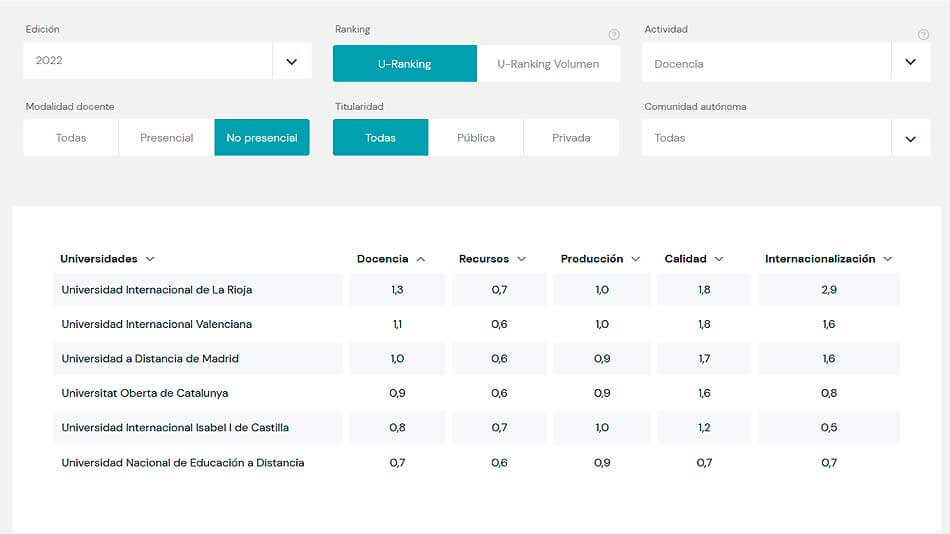Image resolution: width=950 pixels, height=534 pixels.
Task: Click the Edición field label
Action: coord(42,29)
